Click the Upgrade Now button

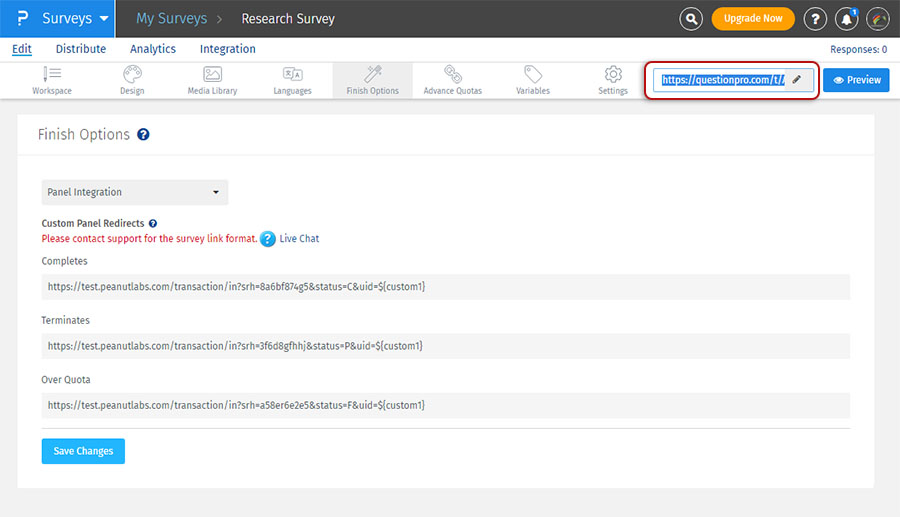tap(753, 19)
